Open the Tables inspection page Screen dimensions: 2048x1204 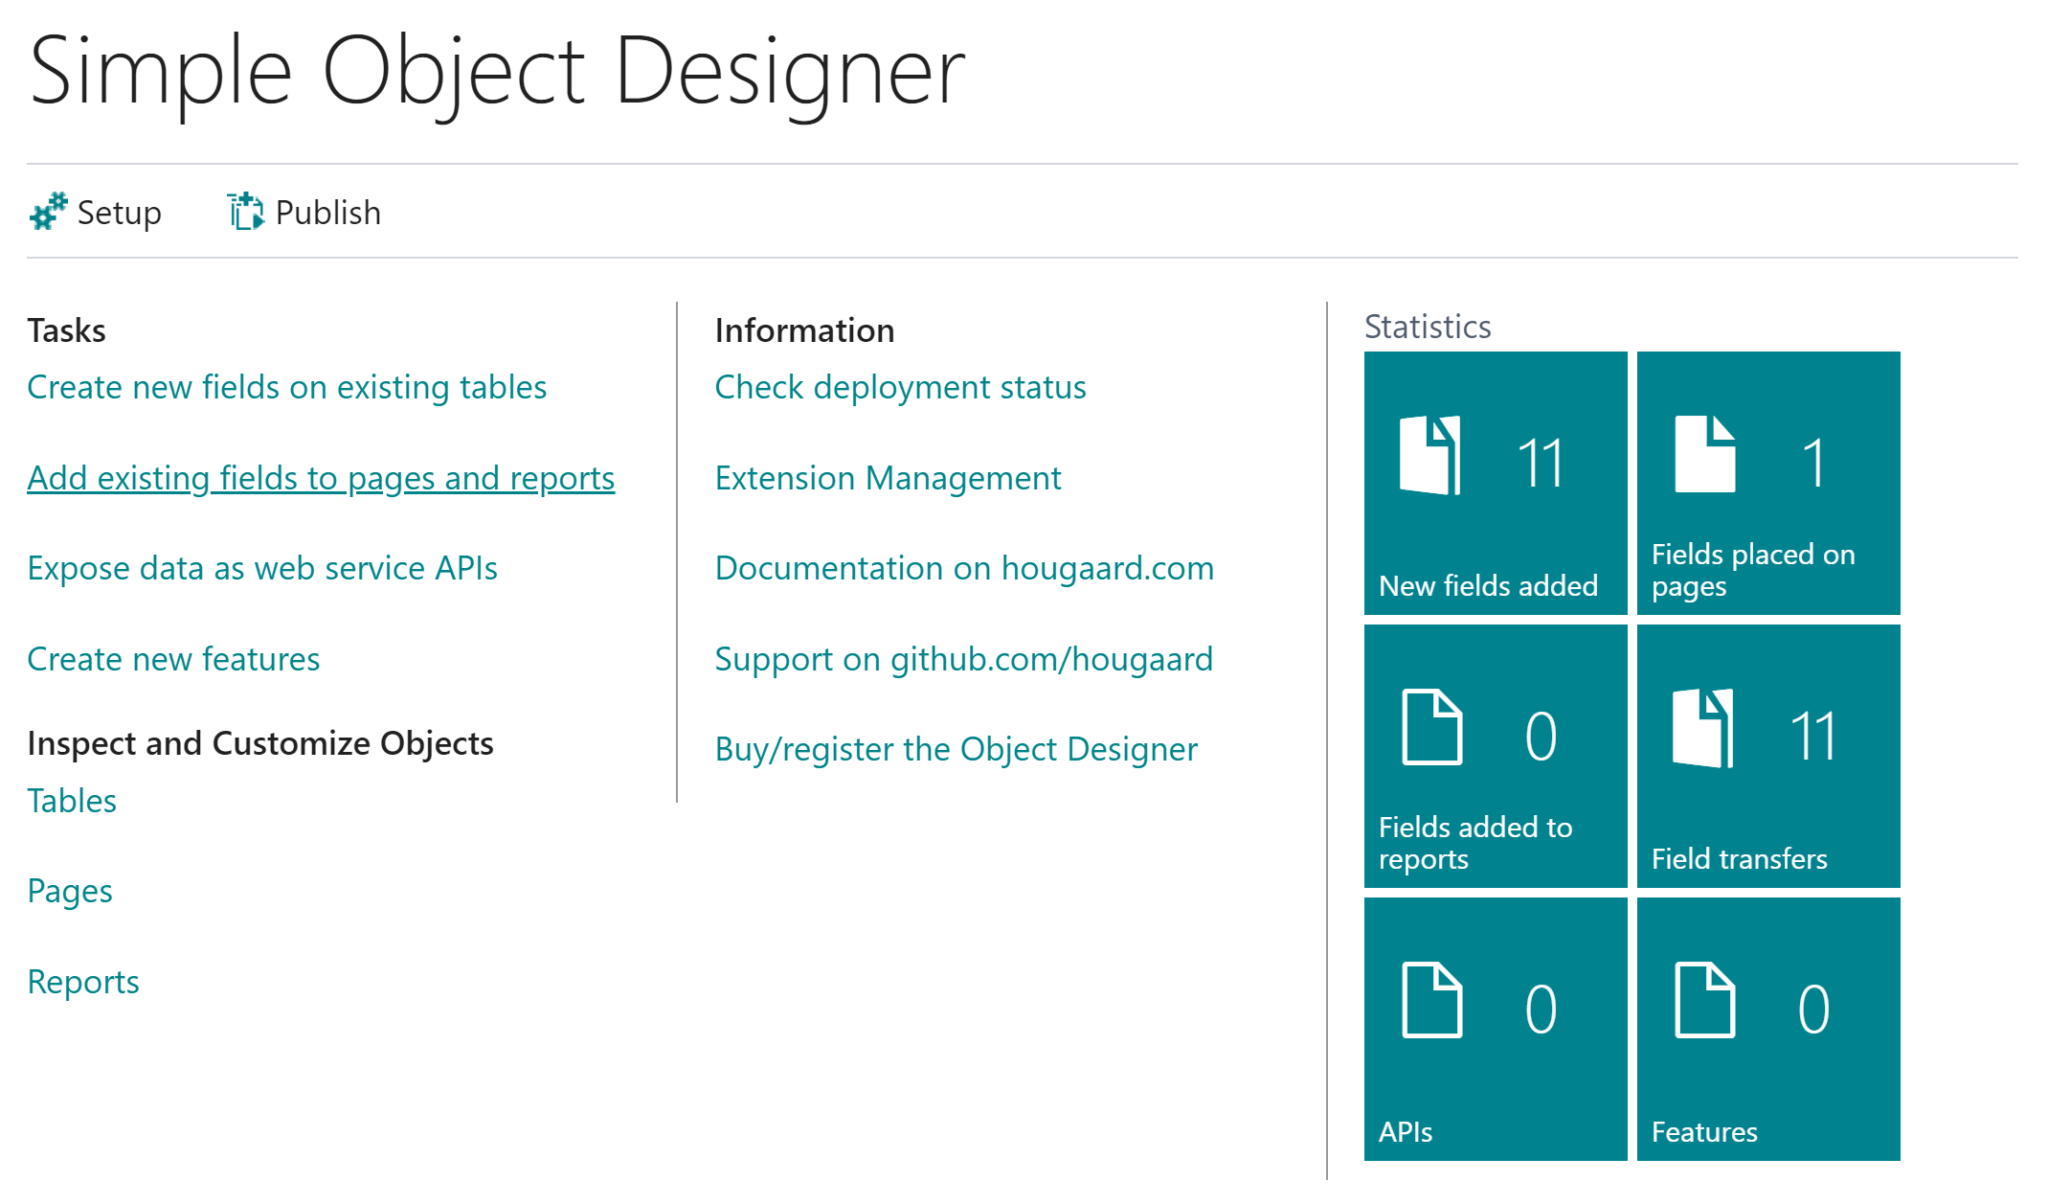tap(71, 799)
